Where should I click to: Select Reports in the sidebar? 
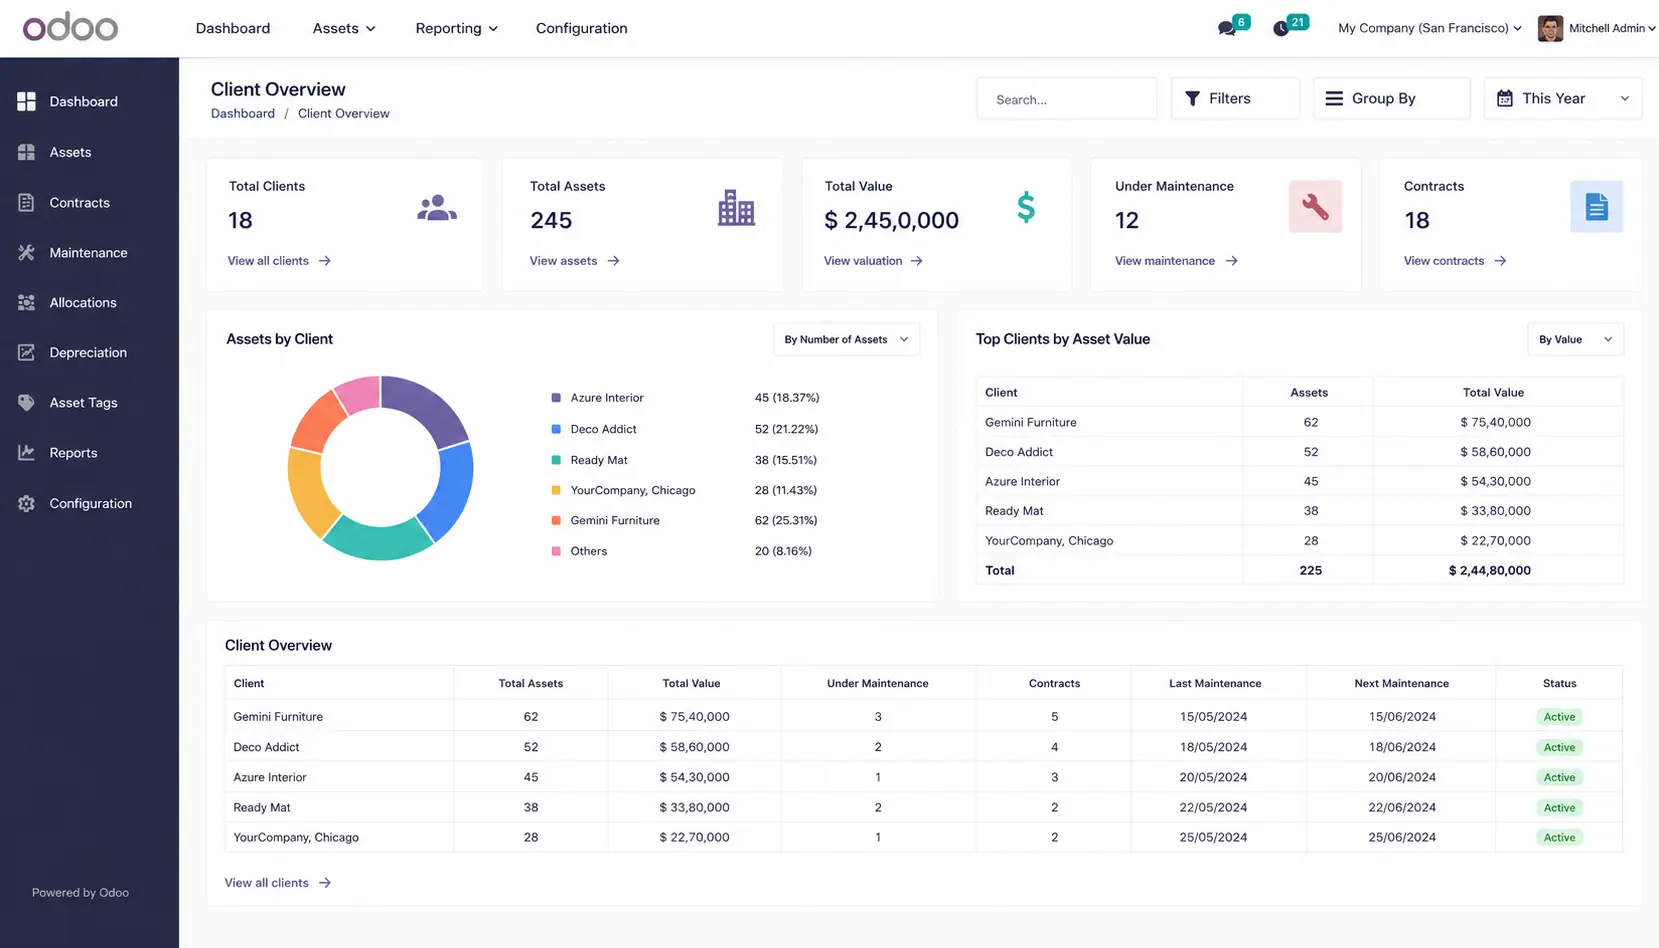pos(73,452)
